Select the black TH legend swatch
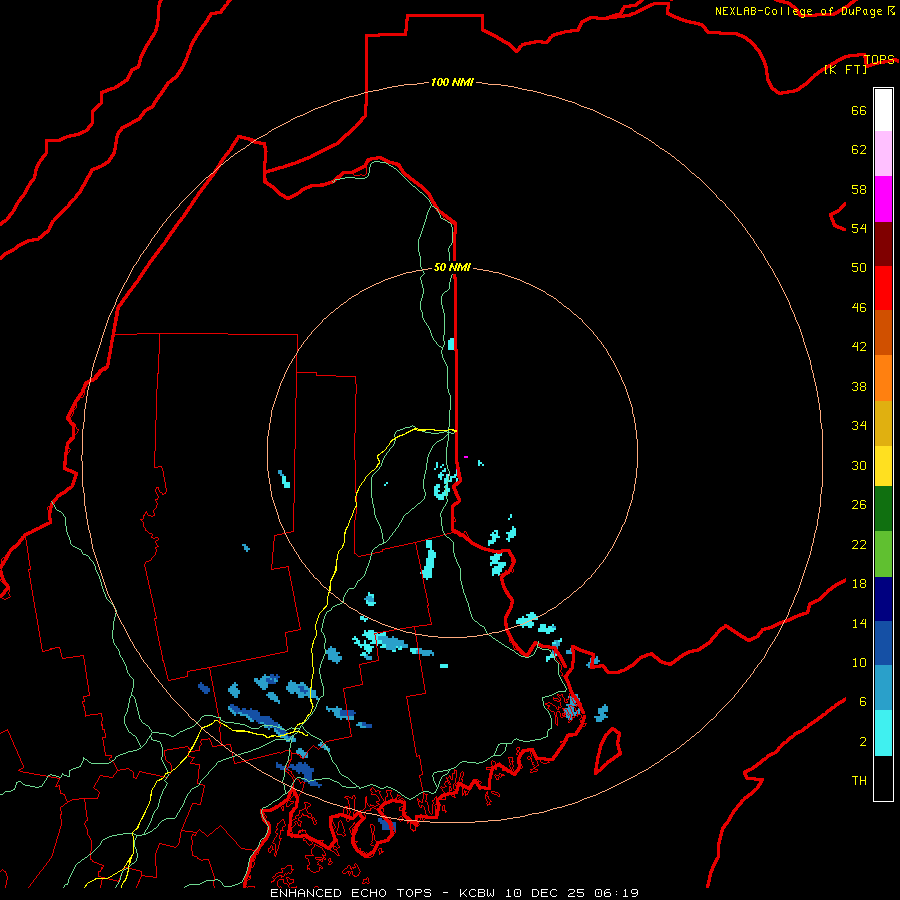 (883, 778)
